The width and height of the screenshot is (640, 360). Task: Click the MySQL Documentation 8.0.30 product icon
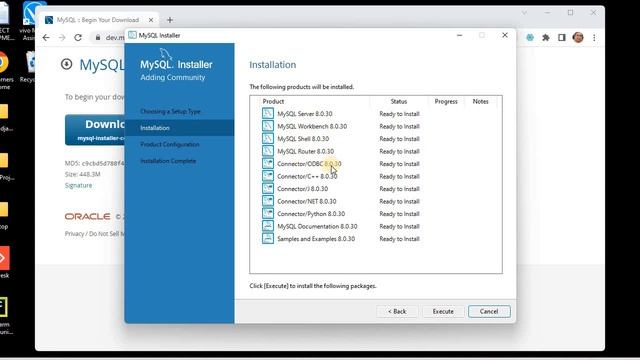[268, 226]
